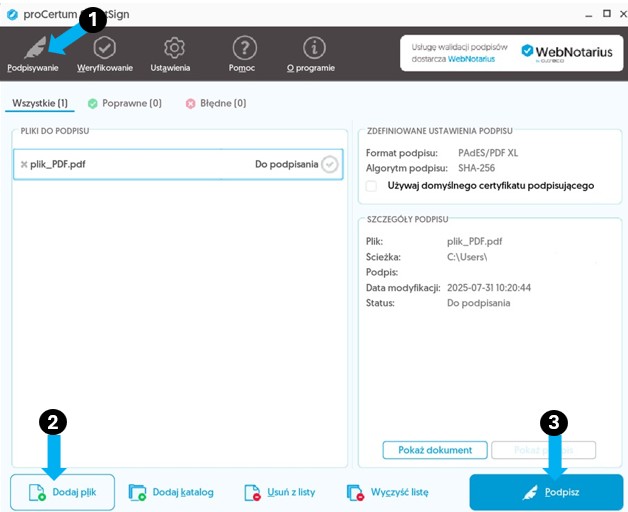Click the C:\Users\ path value
Image resolution: width=628 pixels, height=512 pixels.
tap(467, 257)
